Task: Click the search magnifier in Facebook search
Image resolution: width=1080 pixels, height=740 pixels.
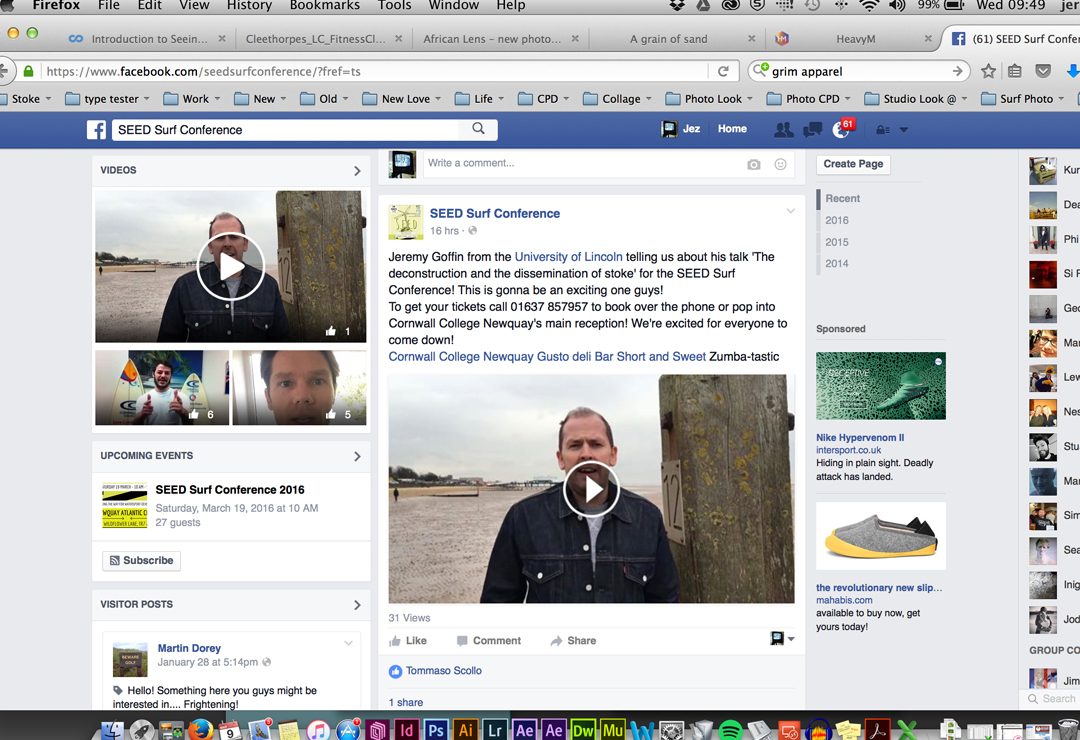Action: [478, 129]
